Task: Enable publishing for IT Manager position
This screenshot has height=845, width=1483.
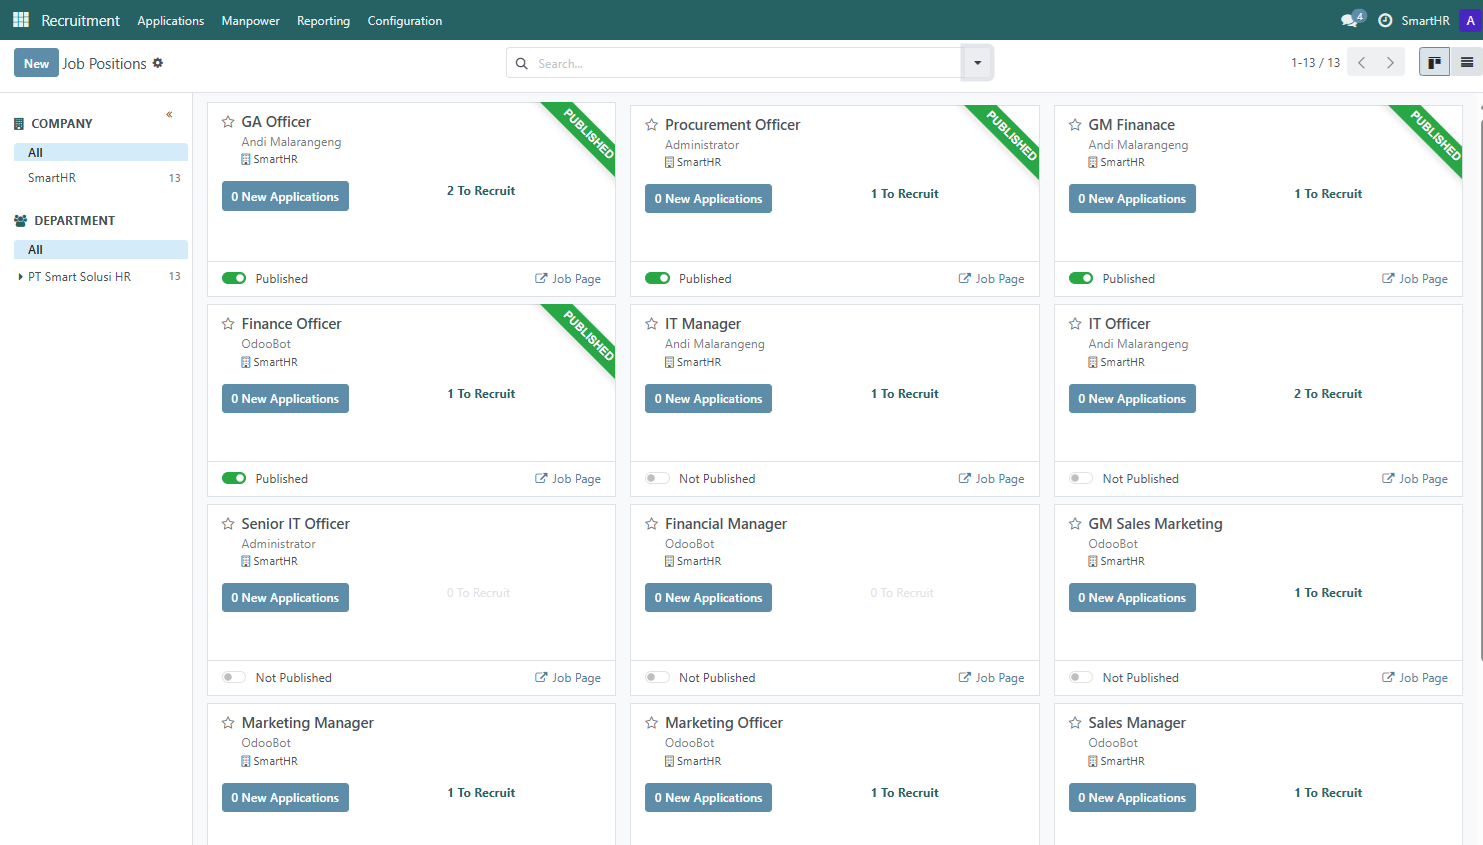Action: (657, 479)
